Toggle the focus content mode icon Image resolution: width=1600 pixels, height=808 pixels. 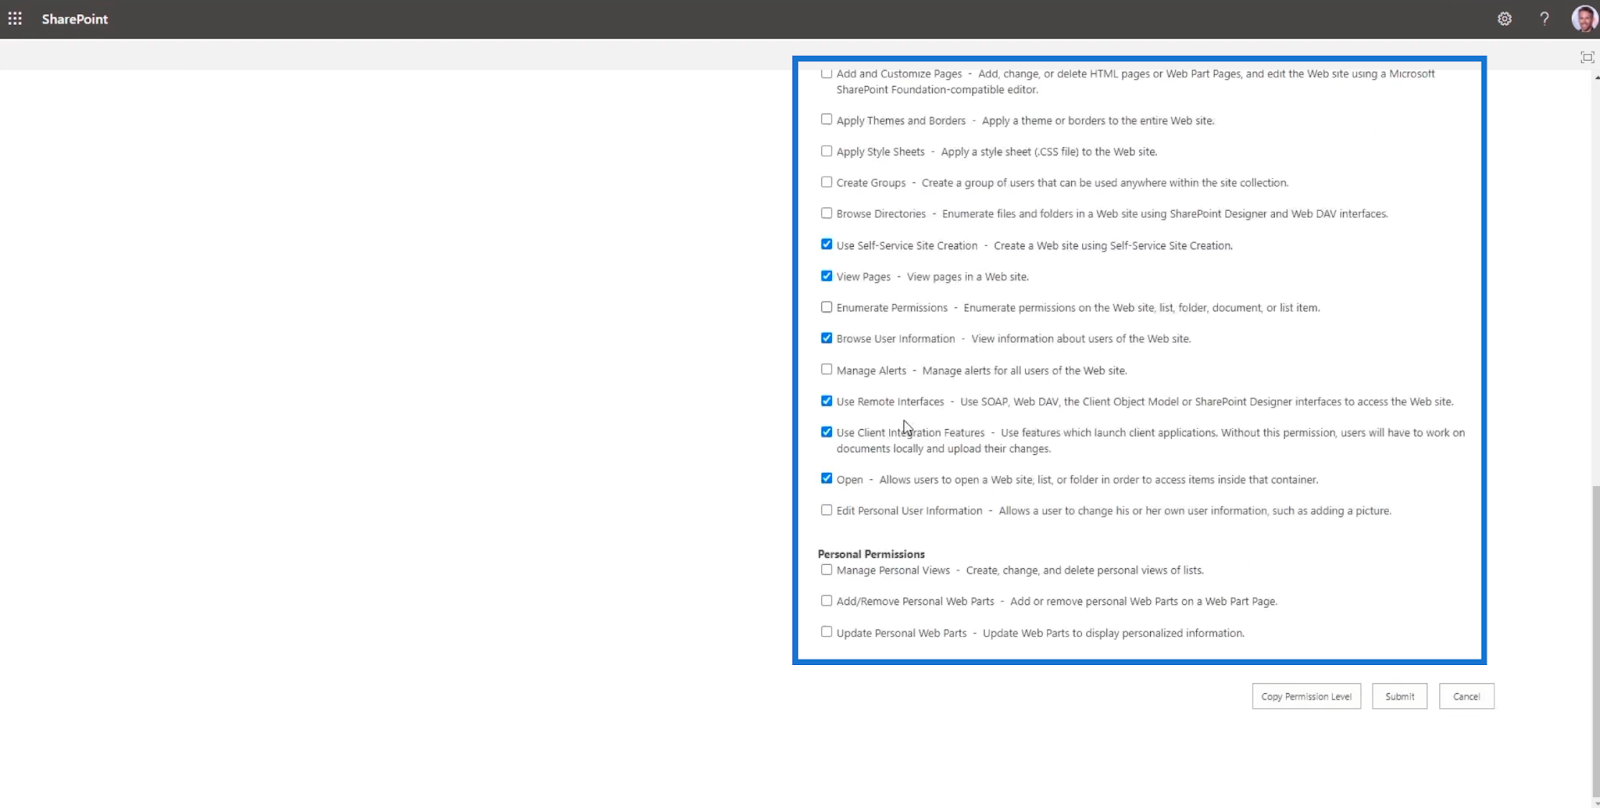pos(1587,57)
